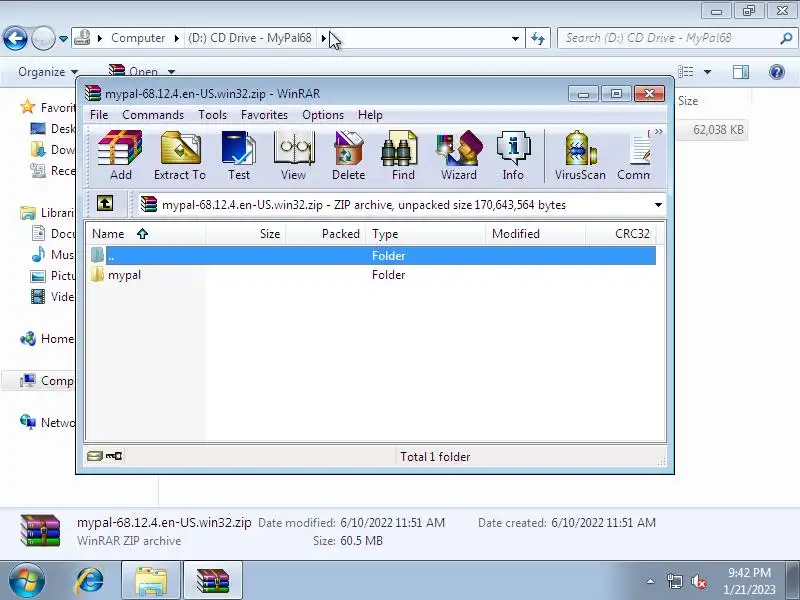Image resolution: width=800 pixels, height=600 pixels.
Task: Go up one level in WinRAR
Action: tap(105, 204)
